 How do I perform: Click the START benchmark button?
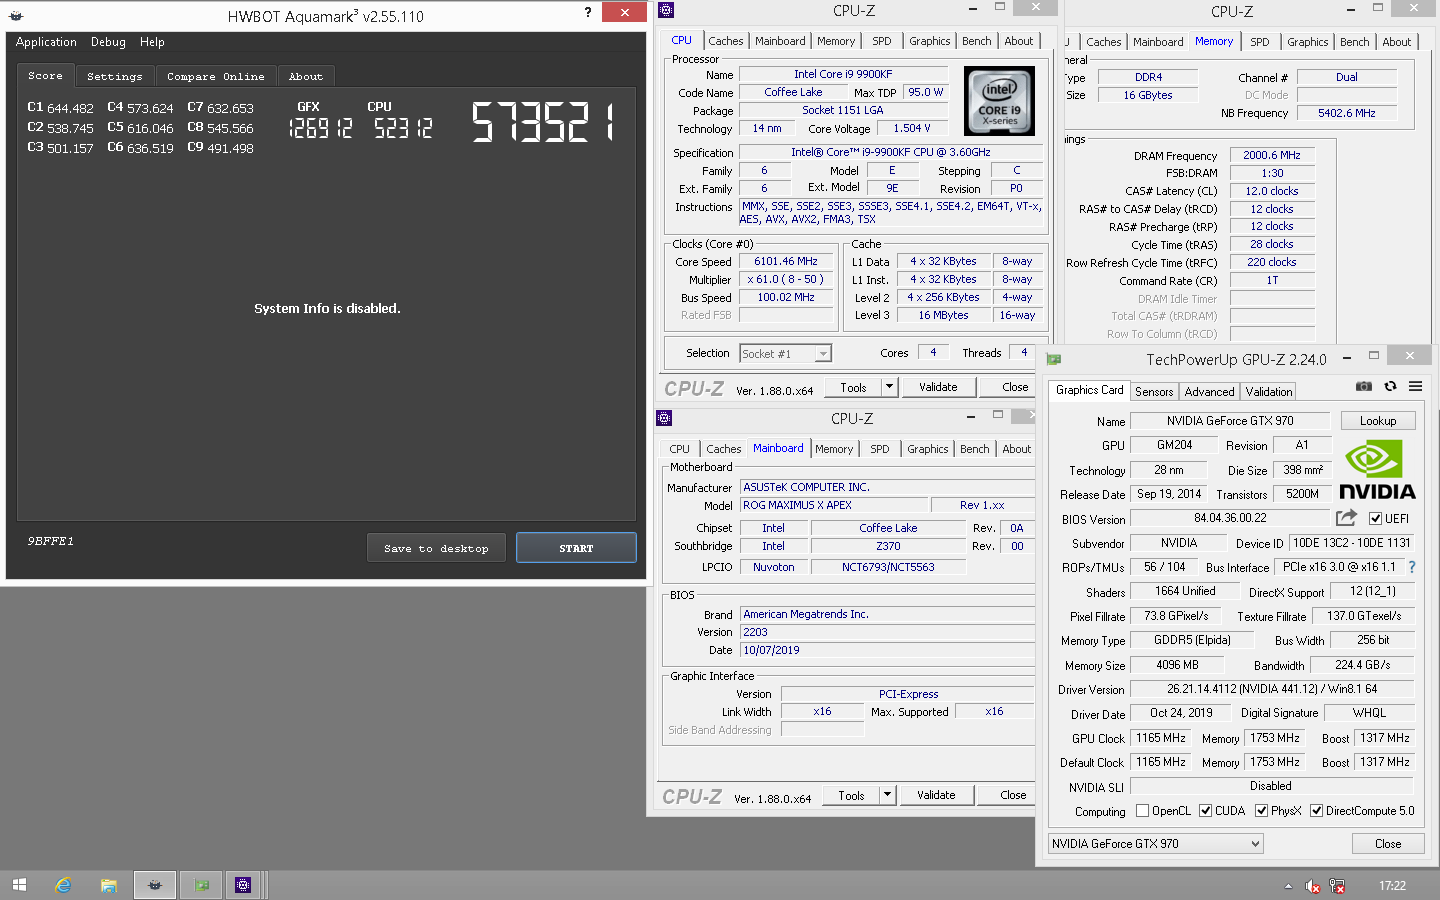pos(576,548)
